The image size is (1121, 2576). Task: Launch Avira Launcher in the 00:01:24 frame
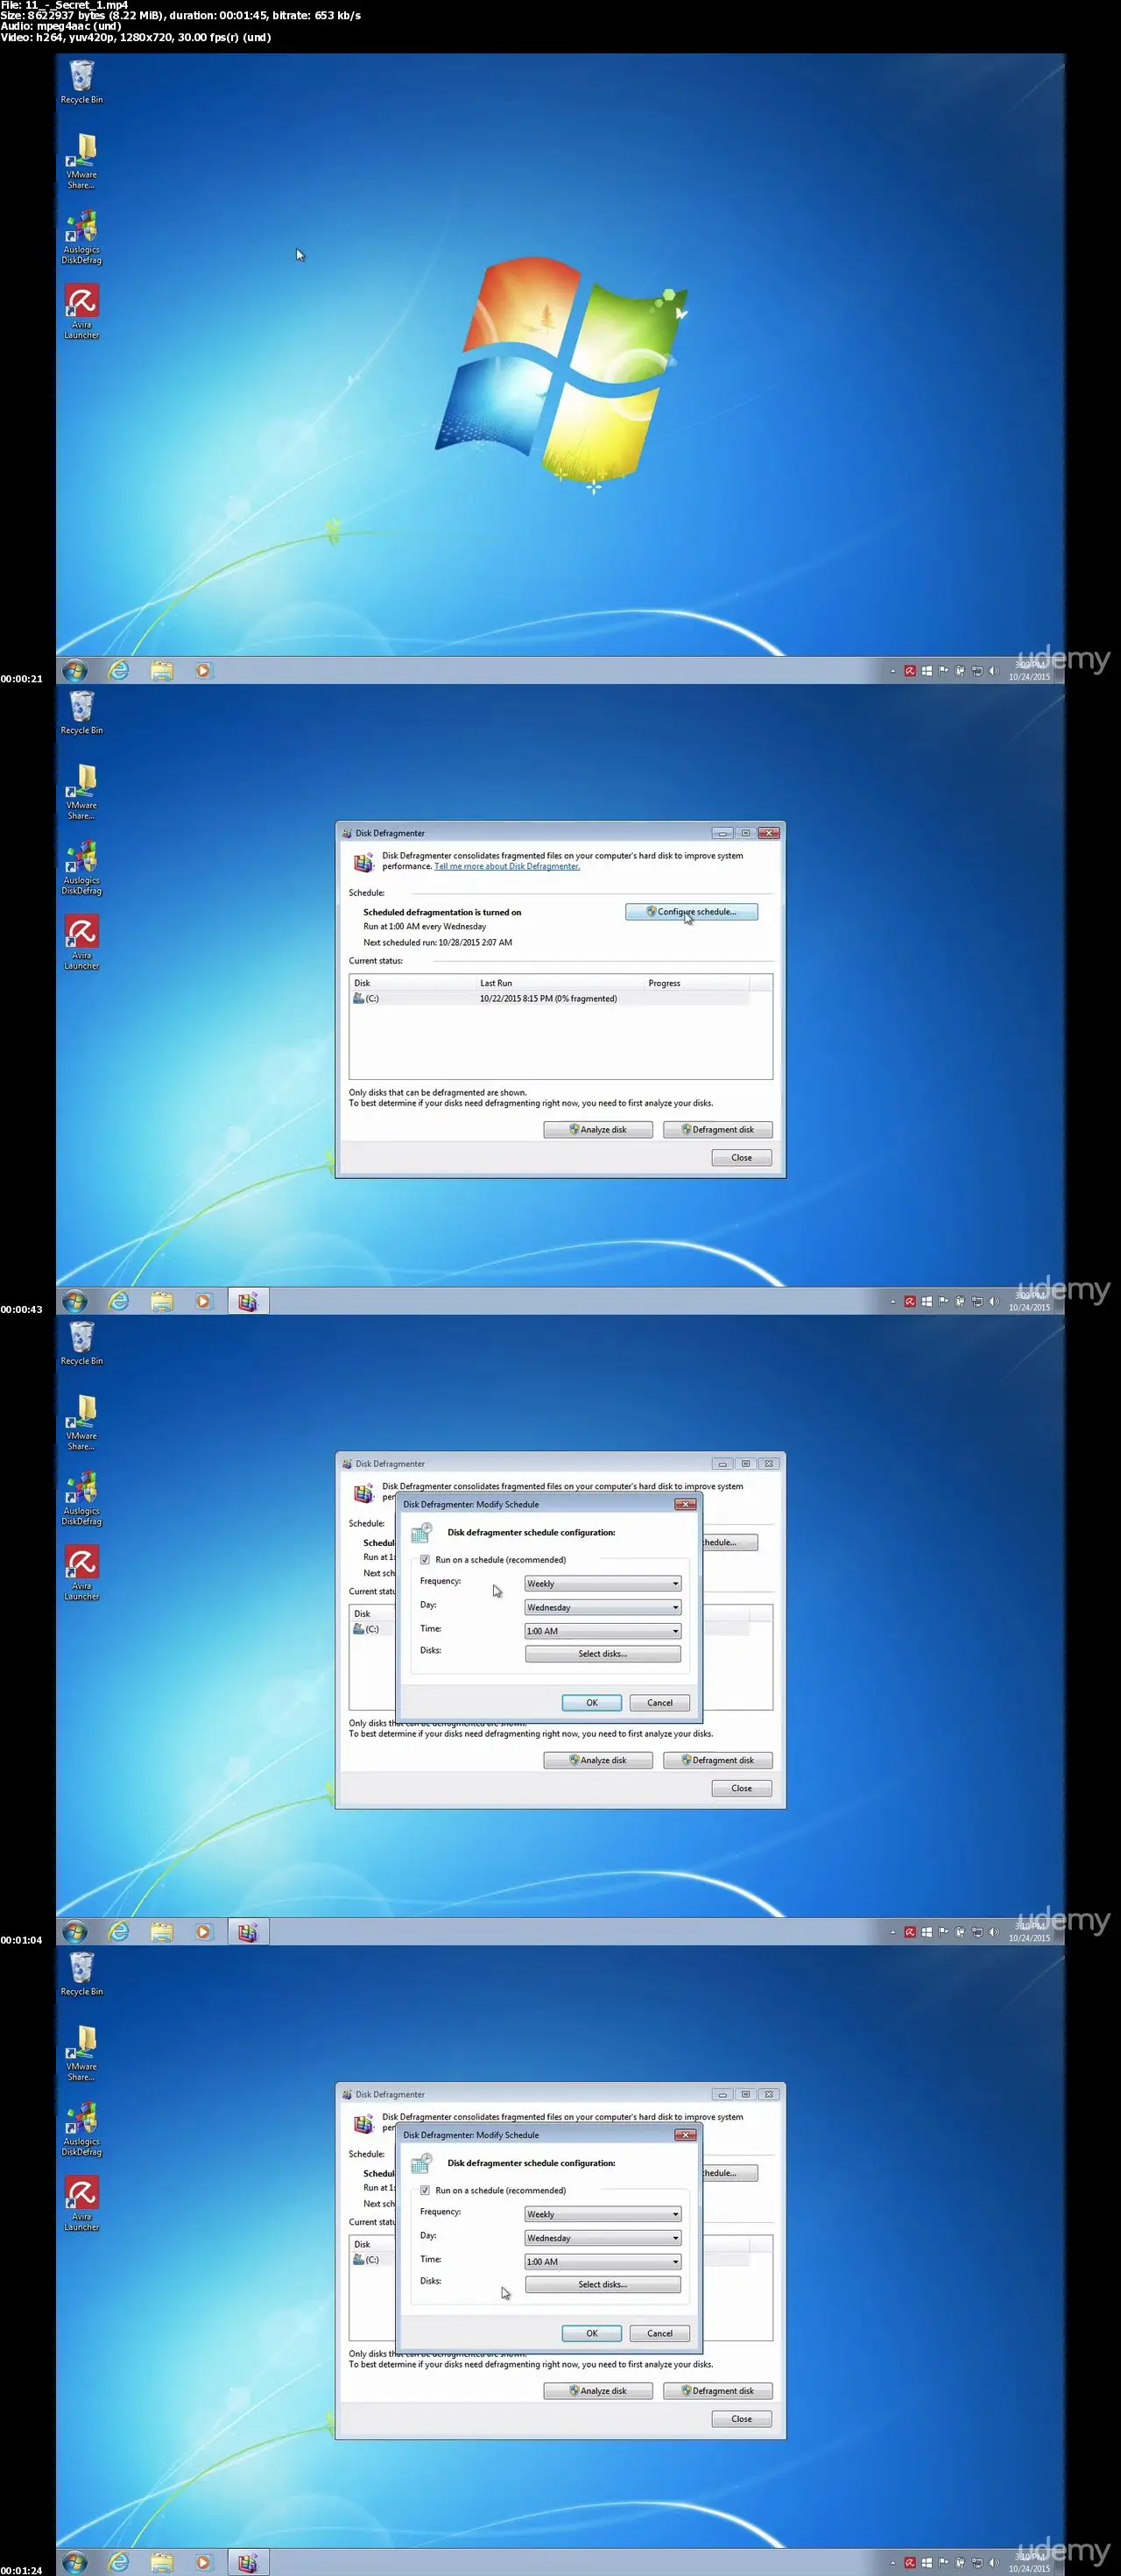pyautogui.click(x=81, y=2204)
